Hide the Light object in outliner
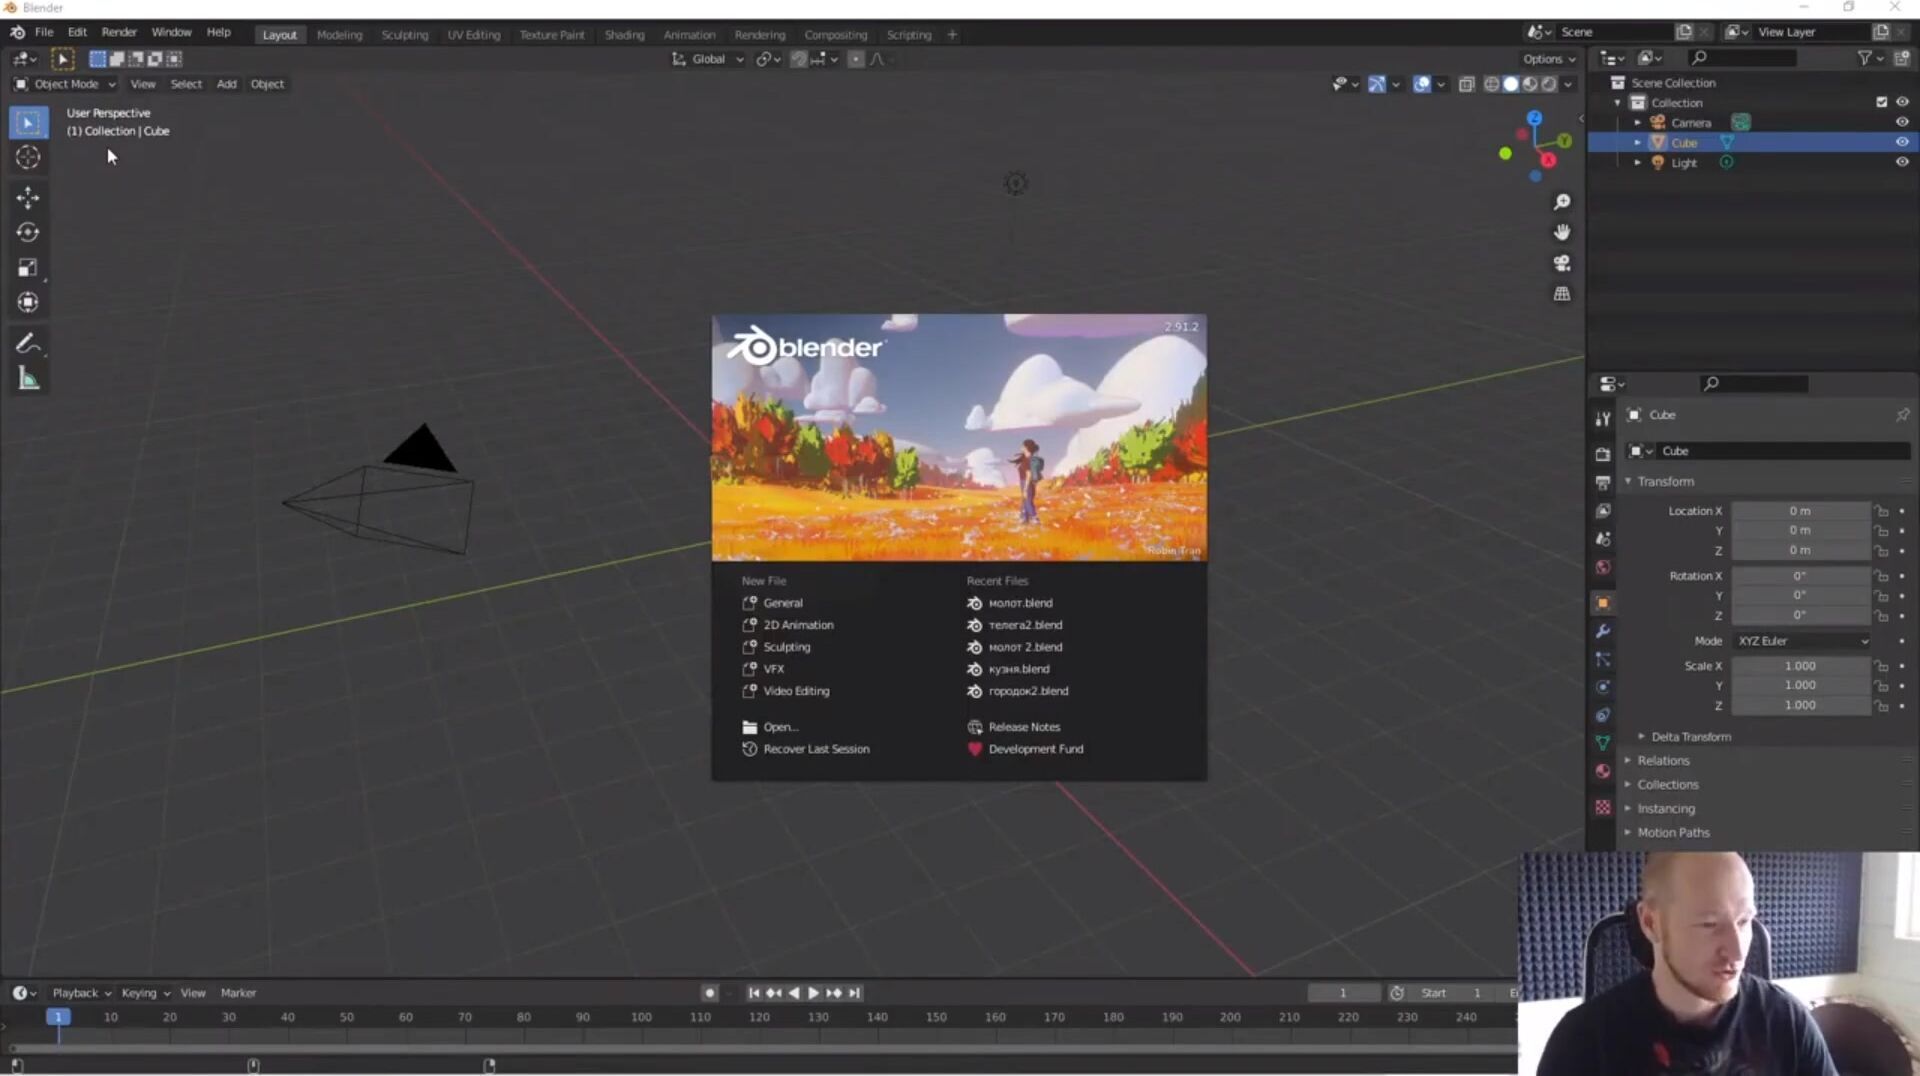This screenshot has width=1920, height=1076. (x=1901, y=162)
